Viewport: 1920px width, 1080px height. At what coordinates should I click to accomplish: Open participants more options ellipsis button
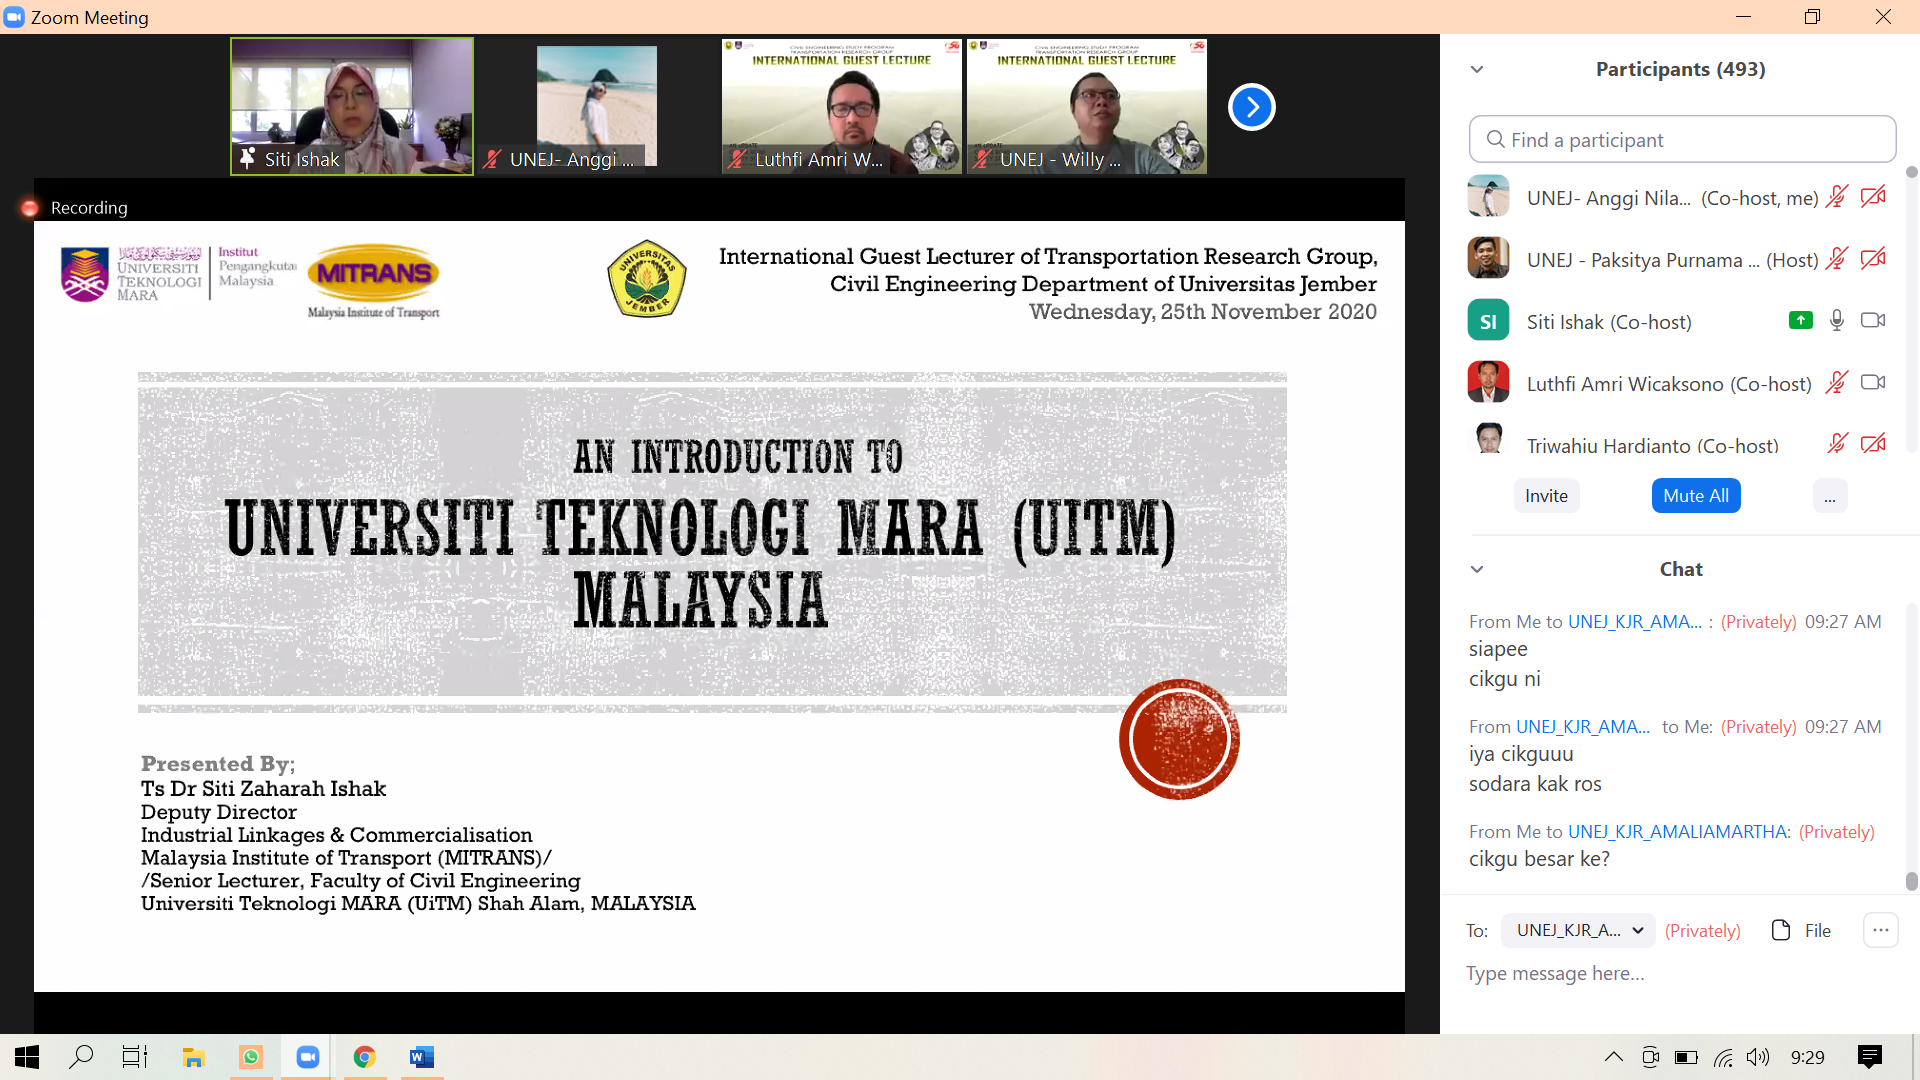click(1830, 496)
